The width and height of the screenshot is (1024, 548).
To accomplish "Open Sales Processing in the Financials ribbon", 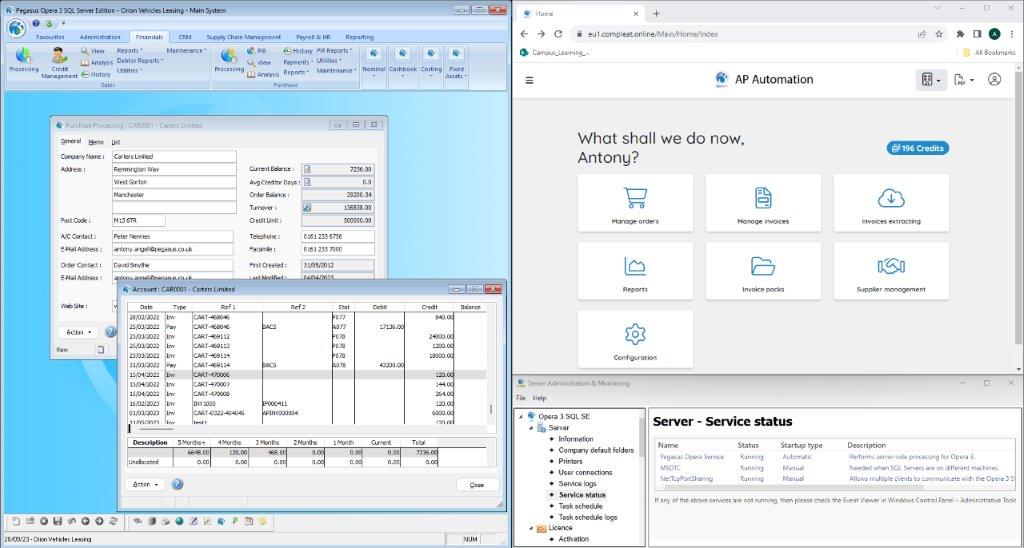I will (x=24, y=60).
